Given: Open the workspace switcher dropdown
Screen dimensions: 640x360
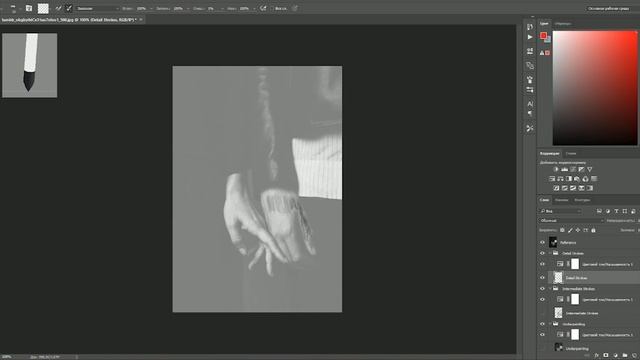Looking at the screenshot, I should [x=608, y=8].
